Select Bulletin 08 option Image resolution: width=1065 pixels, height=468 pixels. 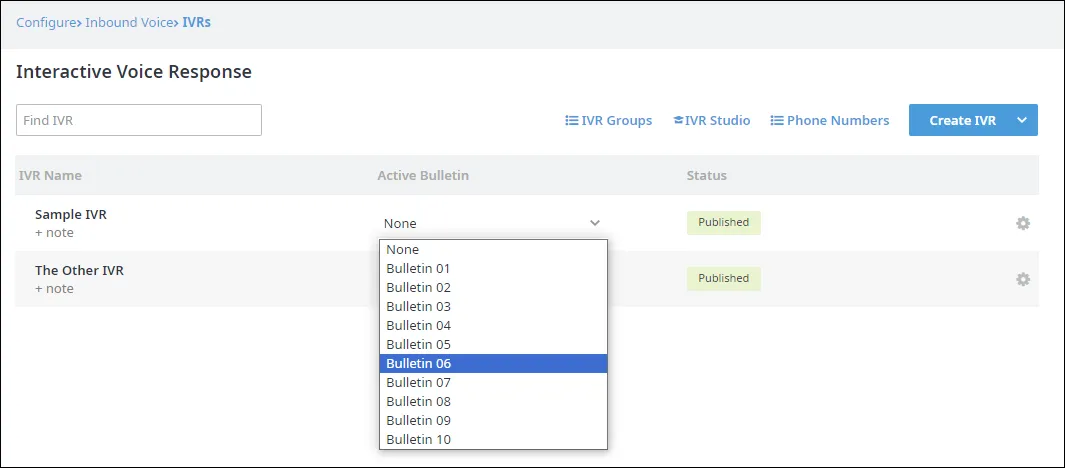(x=493, y=401)
